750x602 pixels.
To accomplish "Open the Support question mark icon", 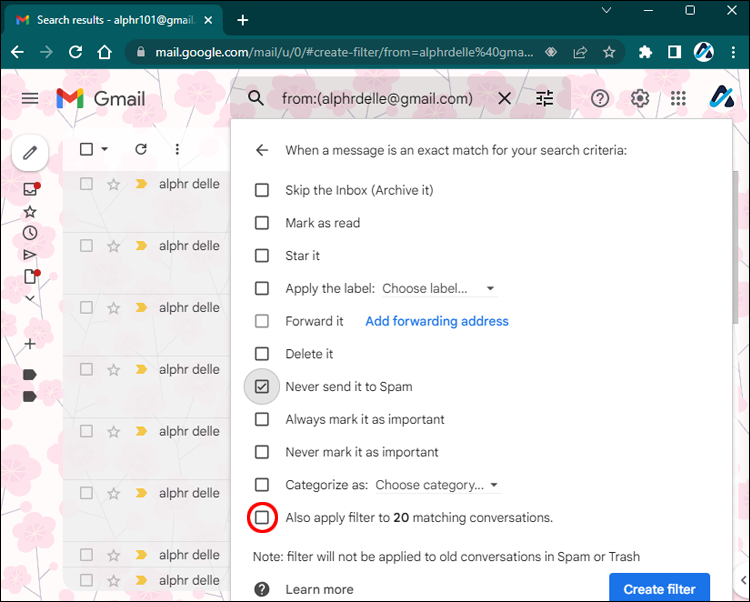I will pyautogui.click(x=600, y=99).
